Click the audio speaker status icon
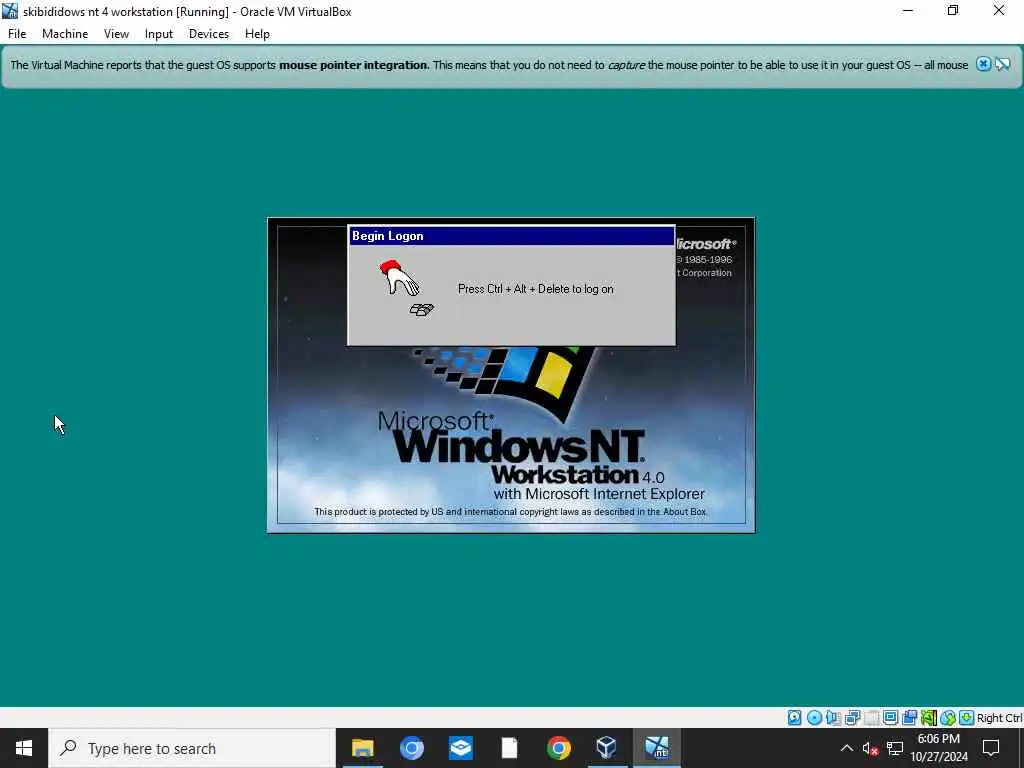Image resolution: width=1024 pixels, height=768 pixels. tap(833, 718)
